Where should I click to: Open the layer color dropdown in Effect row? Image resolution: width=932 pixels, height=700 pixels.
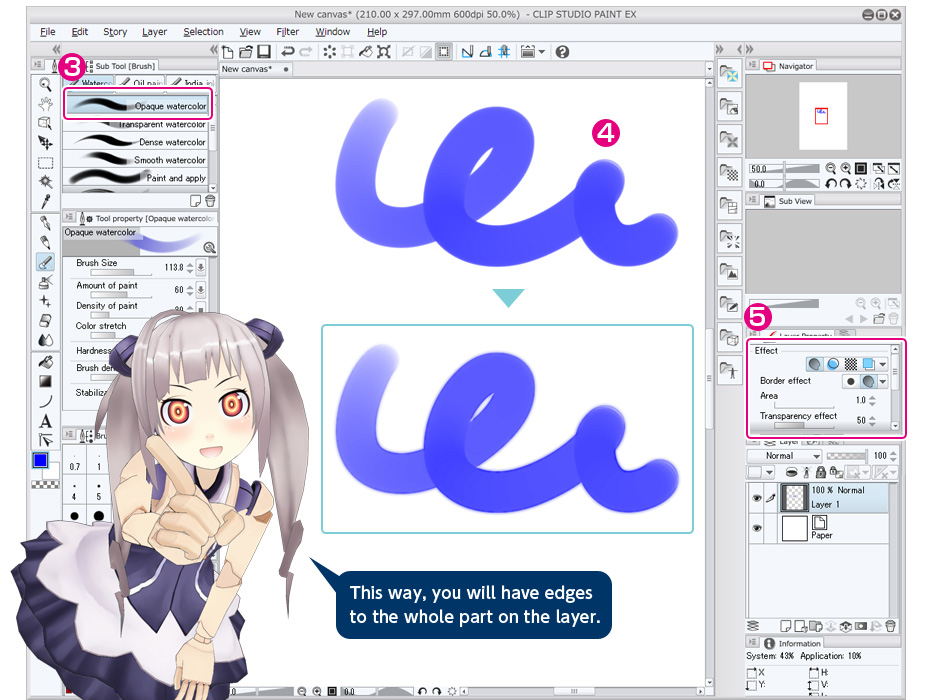883,364
